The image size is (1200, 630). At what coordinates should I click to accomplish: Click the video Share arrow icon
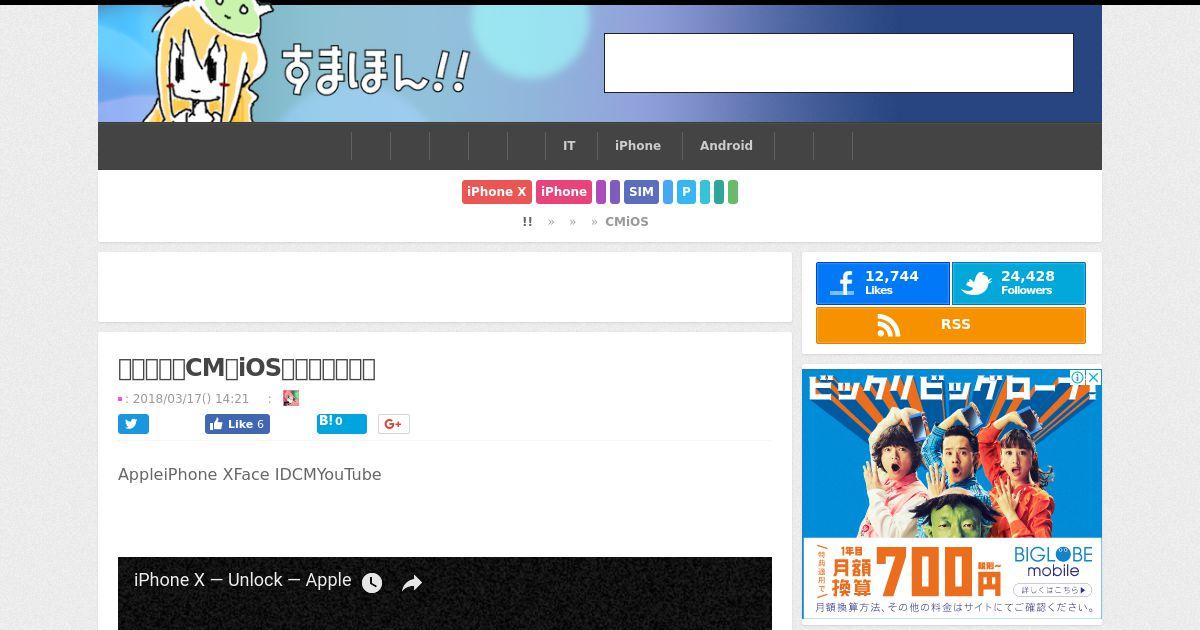point(412,583)
